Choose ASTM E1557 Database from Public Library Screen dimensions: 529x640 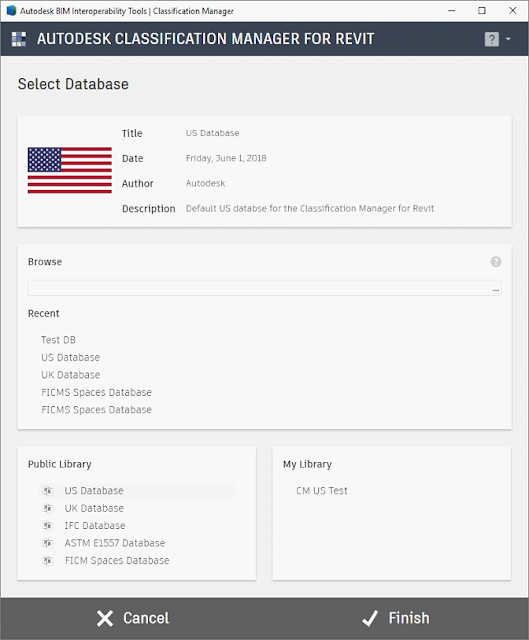pyautogui.click(x=115, y=543)
